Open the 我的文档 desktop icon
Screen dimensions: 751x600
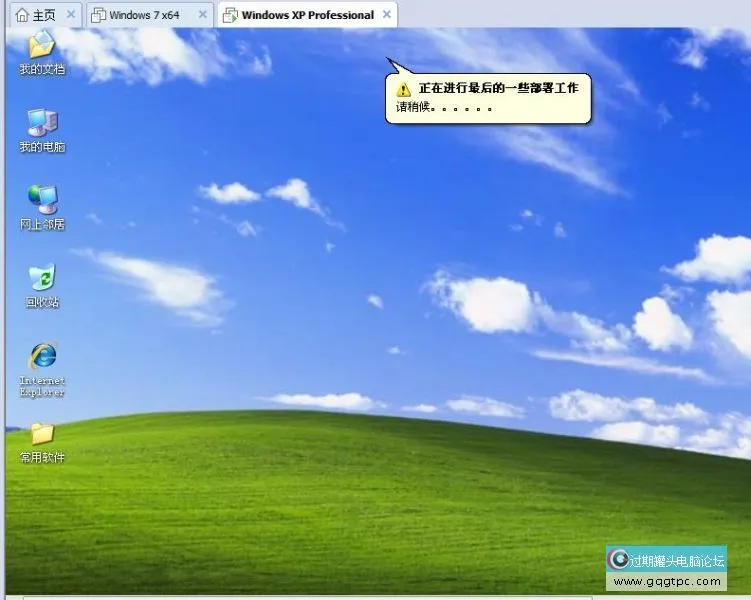tap(41, 45)
